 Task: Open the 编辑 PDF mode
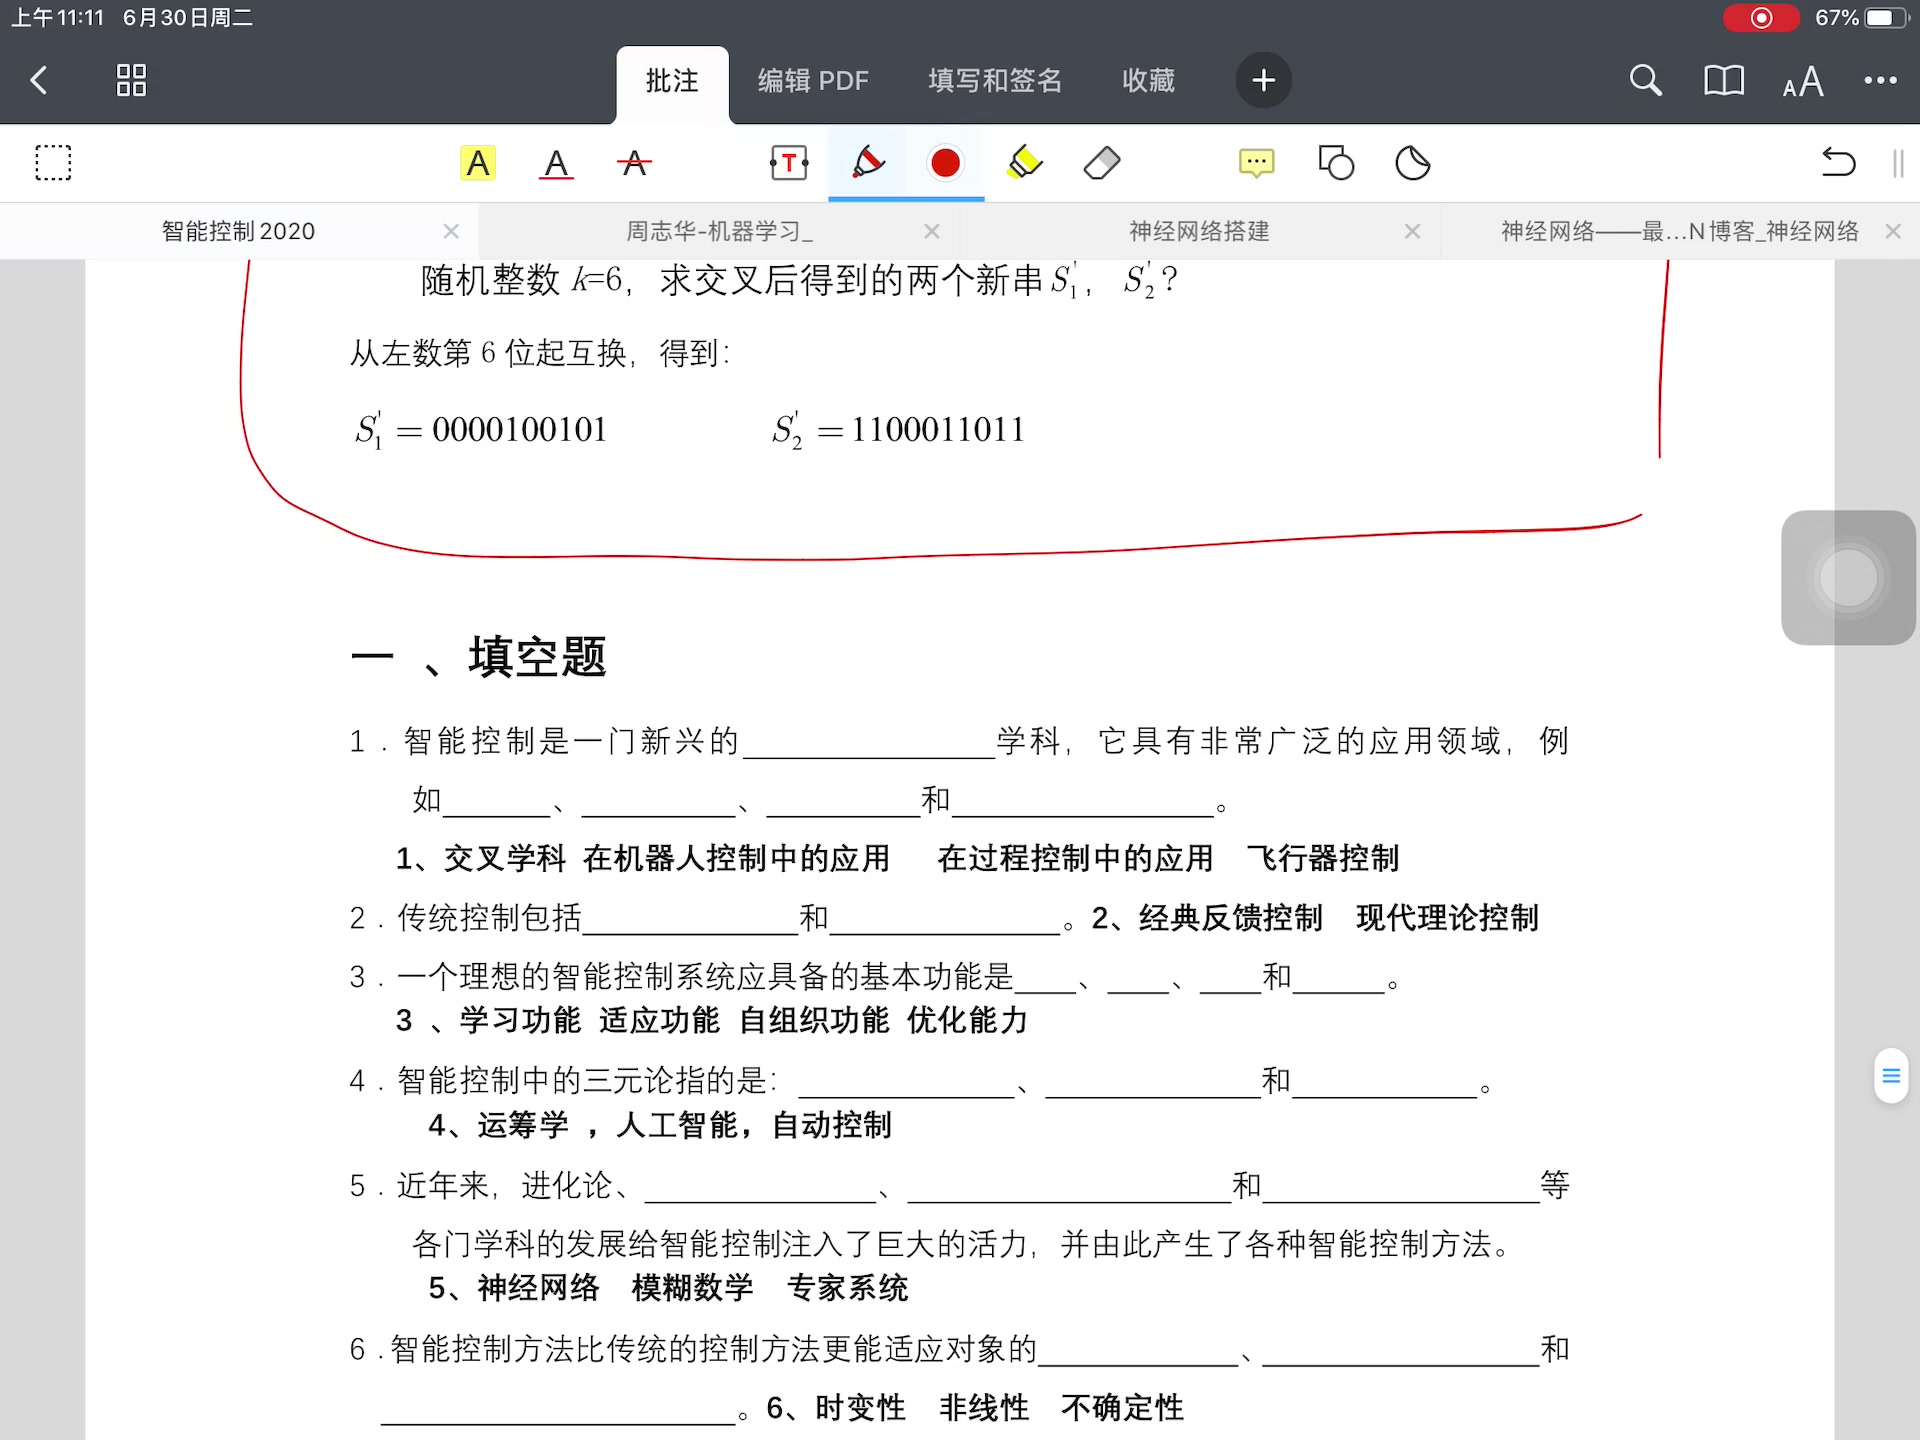pos(813,80)
